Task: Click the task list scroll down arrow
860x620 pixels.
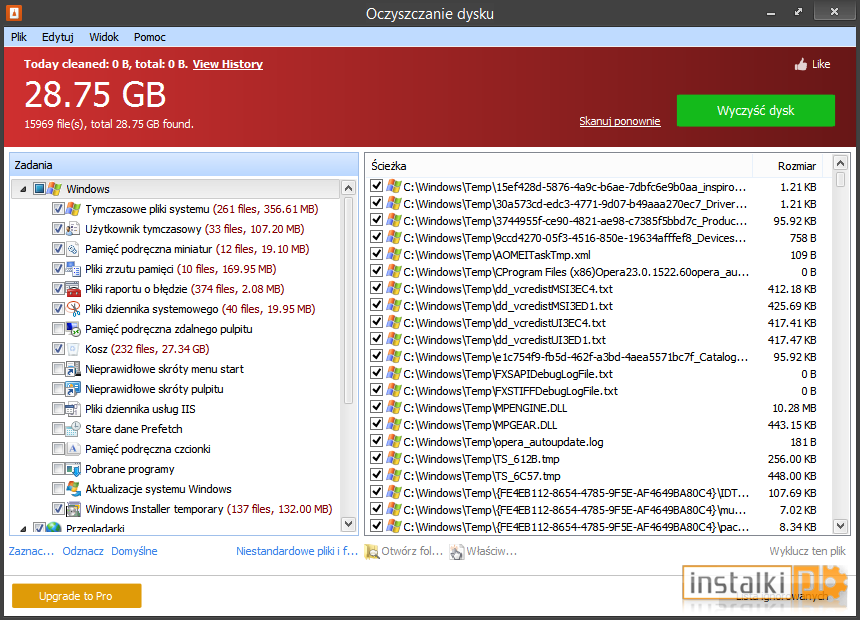Action: pyautogui.click(x=348, y=524)
